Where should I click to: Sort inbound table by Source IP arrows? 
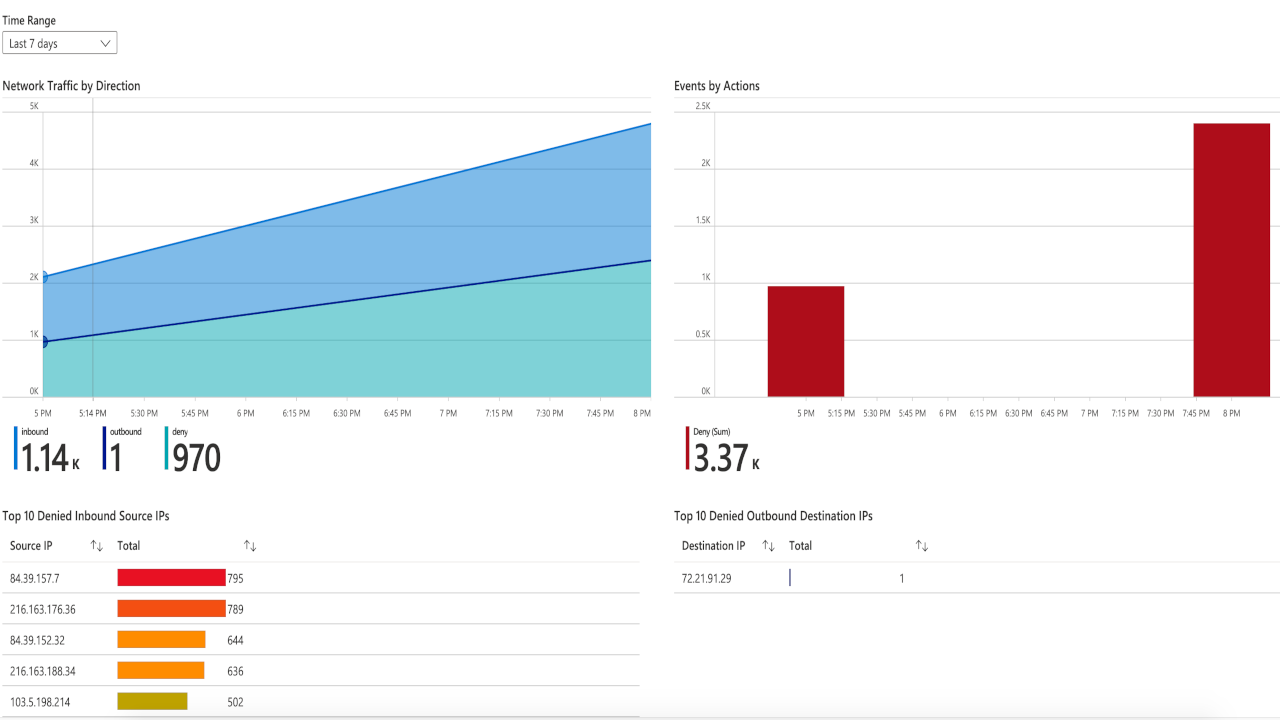[x=97, y=546]
